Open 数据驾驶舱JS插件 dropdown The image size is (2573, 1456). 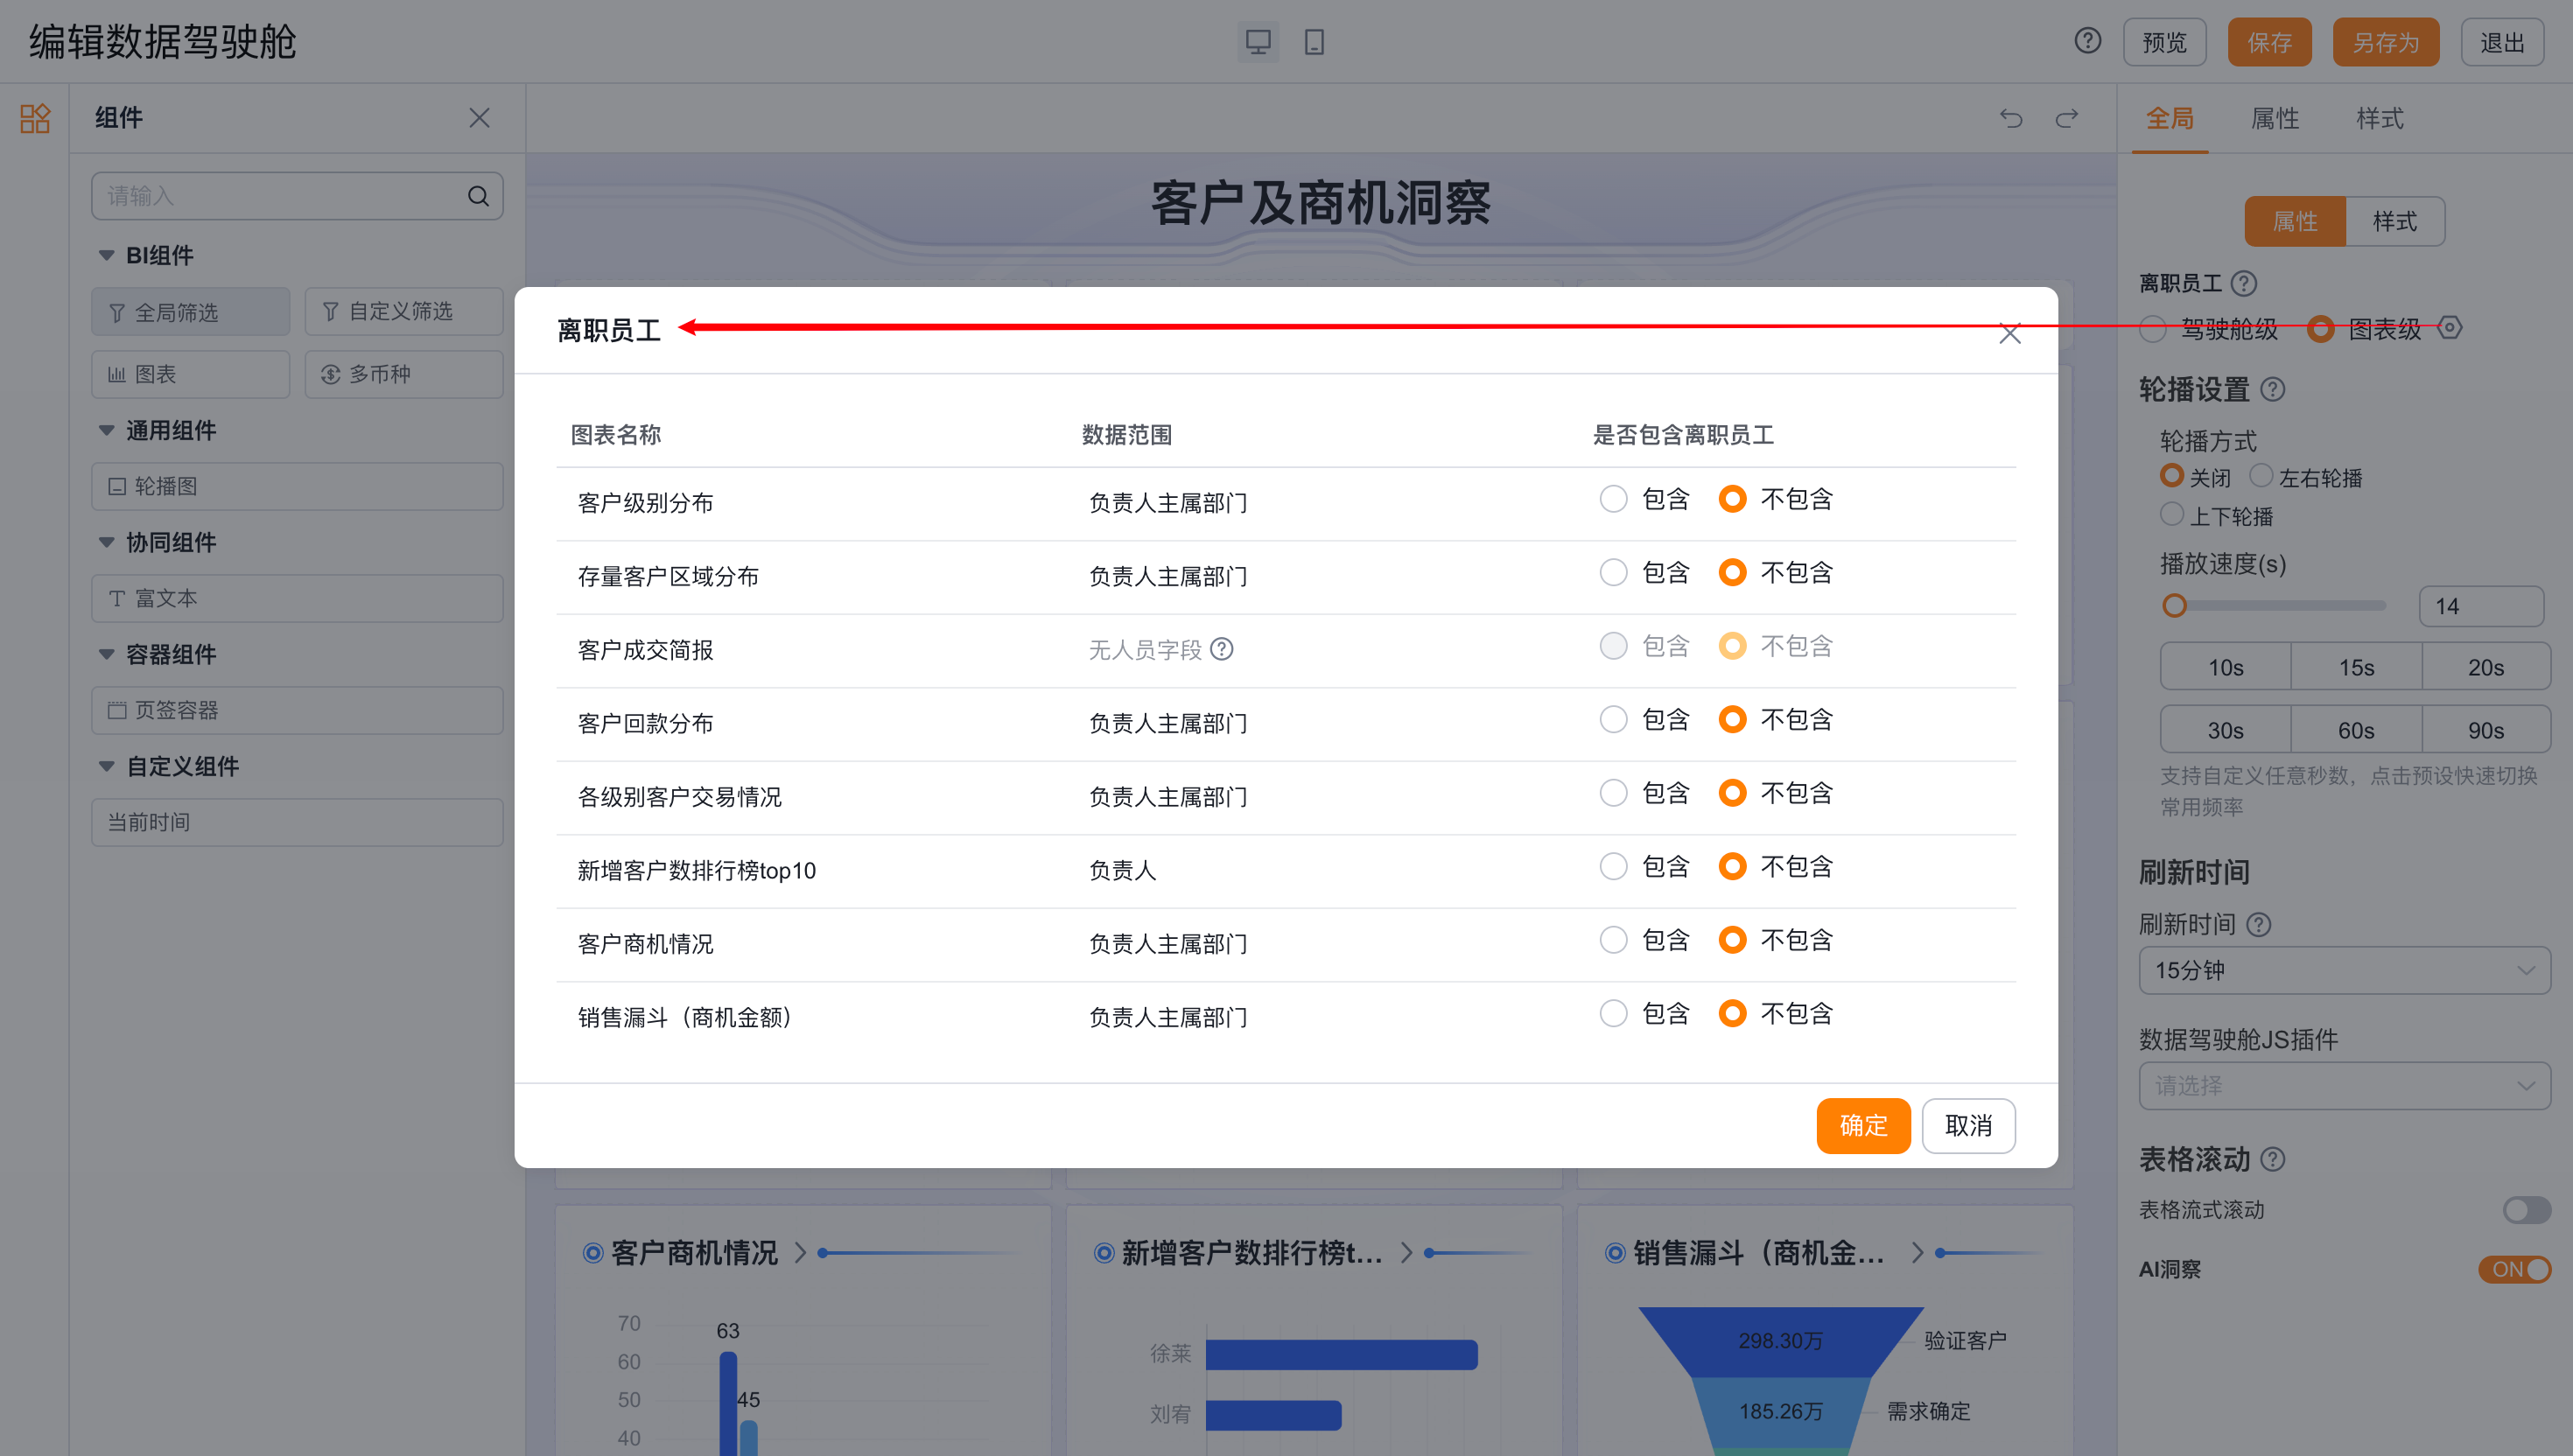coord(2344,1086)
